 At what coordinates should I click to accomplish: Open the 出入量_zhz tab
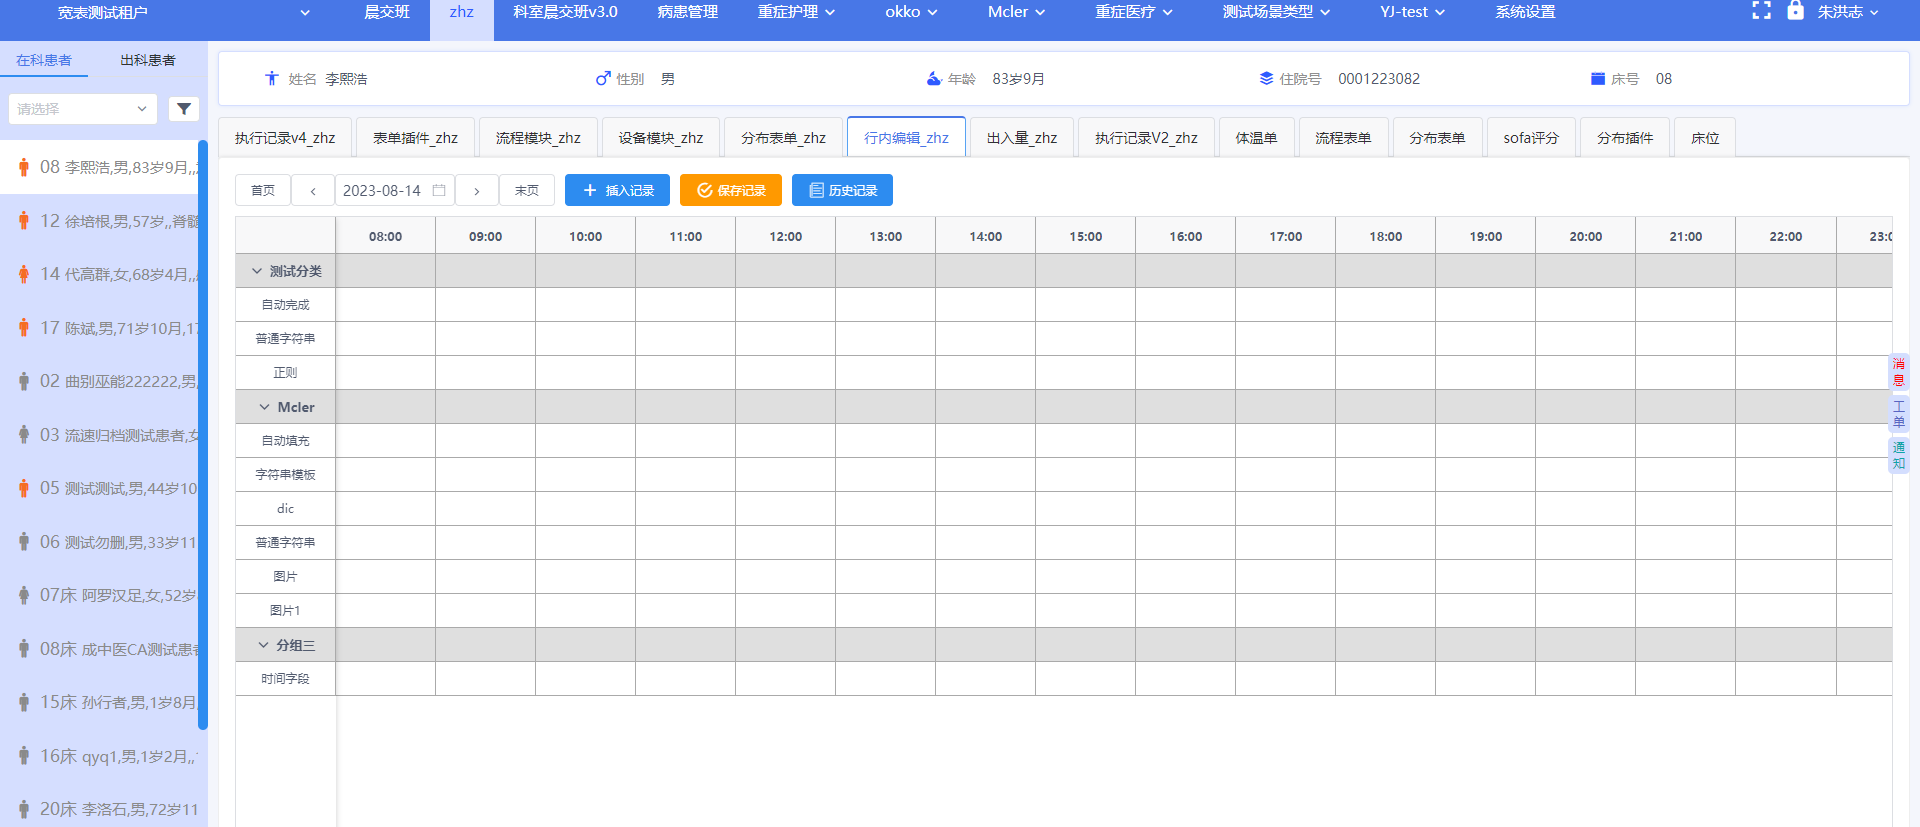click(x=1022, y=138)
